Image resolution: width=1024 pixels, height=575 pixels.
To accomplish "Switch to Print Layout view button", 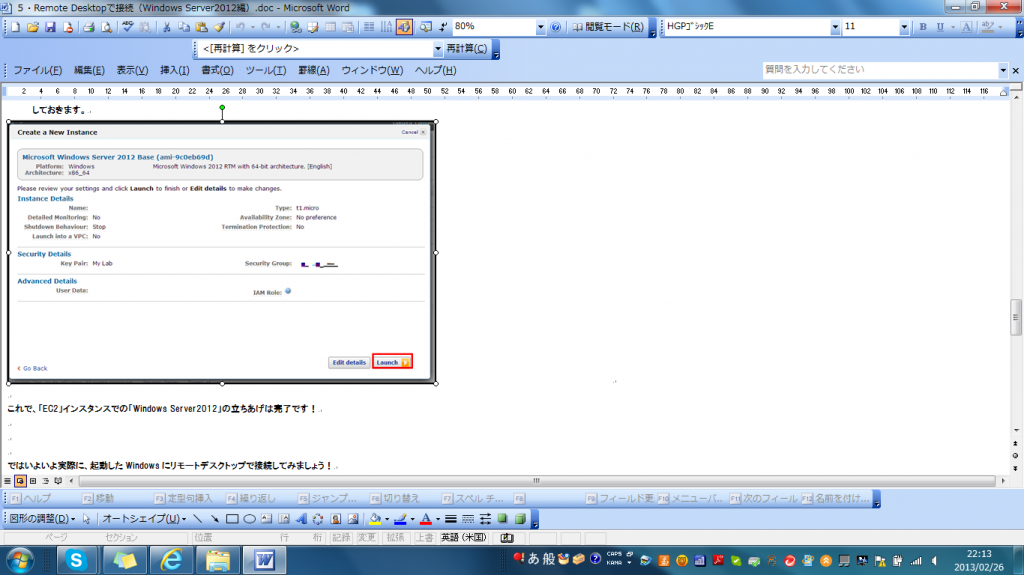I will click(33, 481).
